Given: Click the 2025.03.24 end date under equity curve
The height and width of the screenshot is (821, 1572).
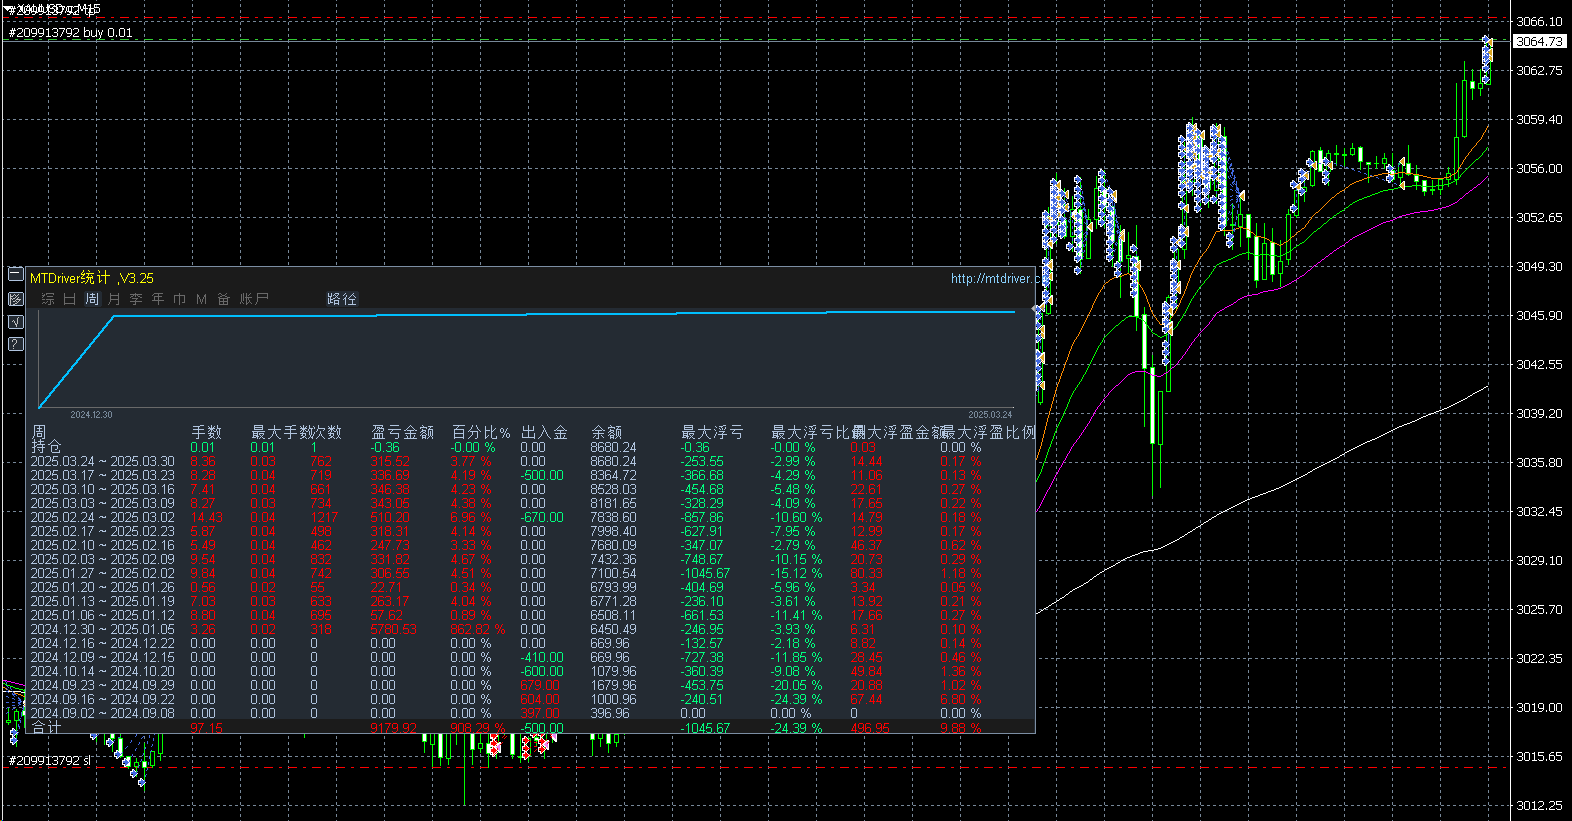Looking at the screenshot, I should pos(990,414).
